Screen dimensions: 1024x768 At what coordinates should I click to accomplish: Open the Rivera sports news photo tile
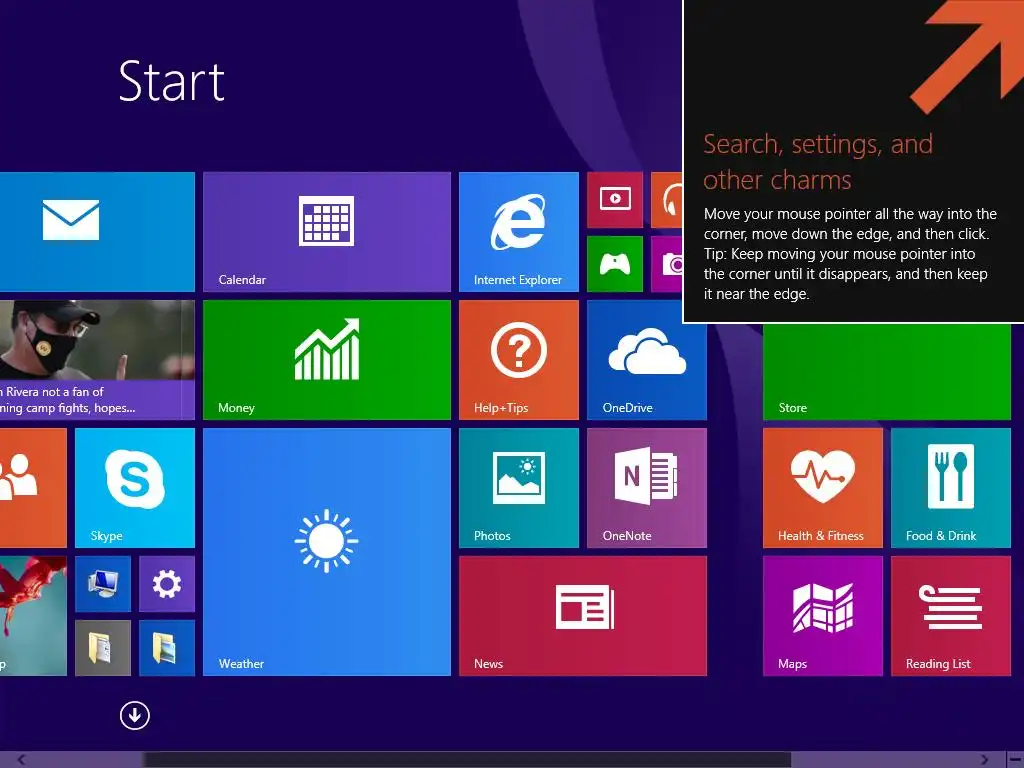tap(97, 360)
